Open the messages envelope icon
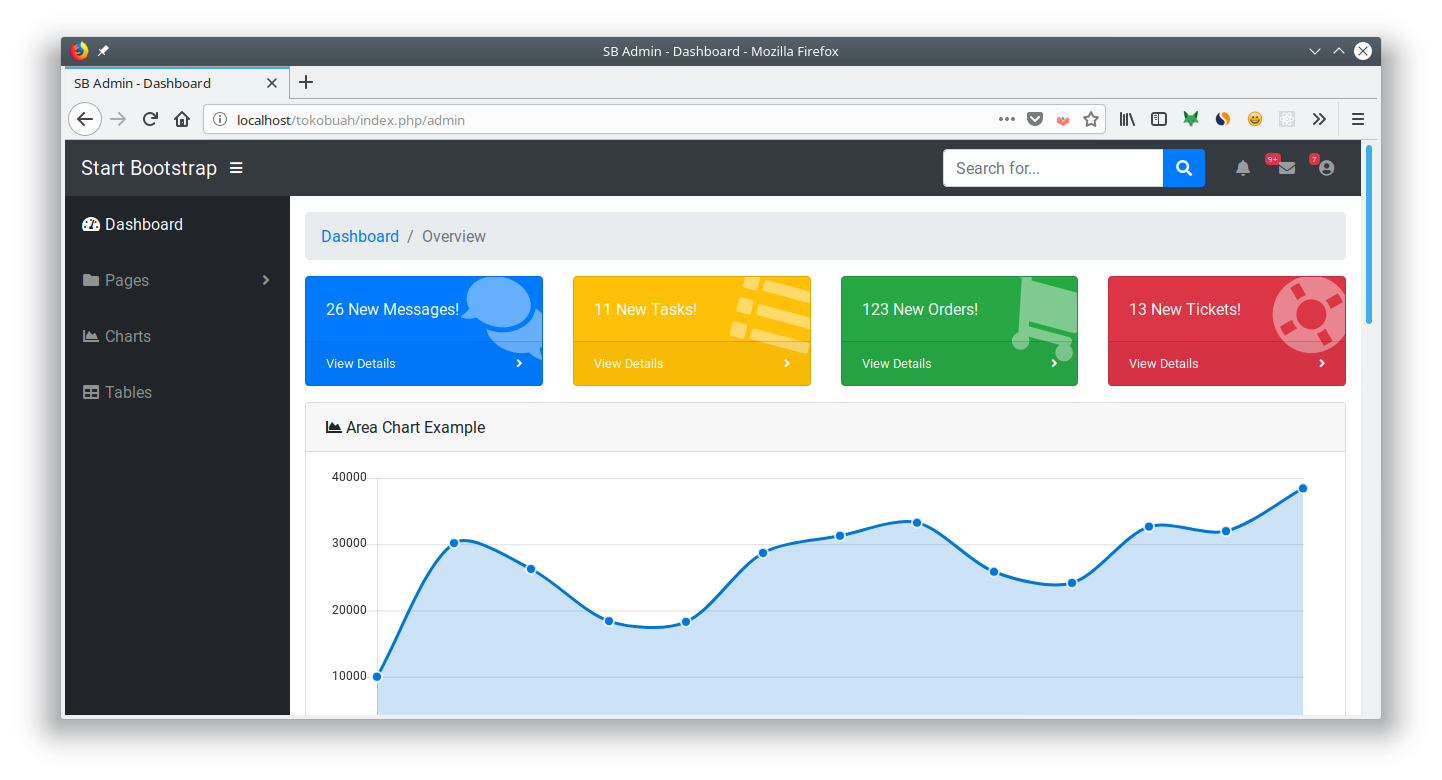1442x780 pixels. click(1286, 168)
